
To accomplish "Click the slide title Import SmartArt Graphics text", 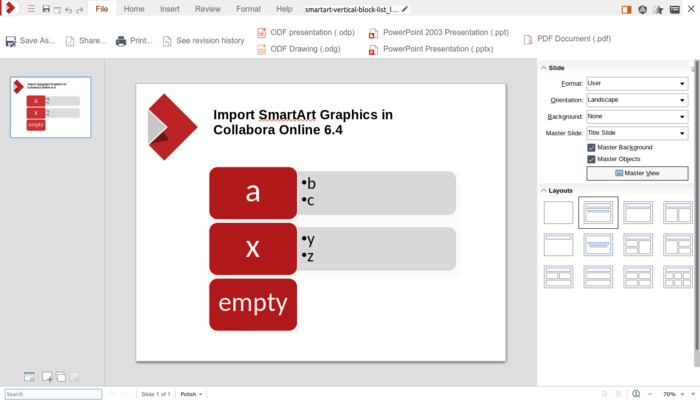I will pyautogui.click(x=303, y=122).
